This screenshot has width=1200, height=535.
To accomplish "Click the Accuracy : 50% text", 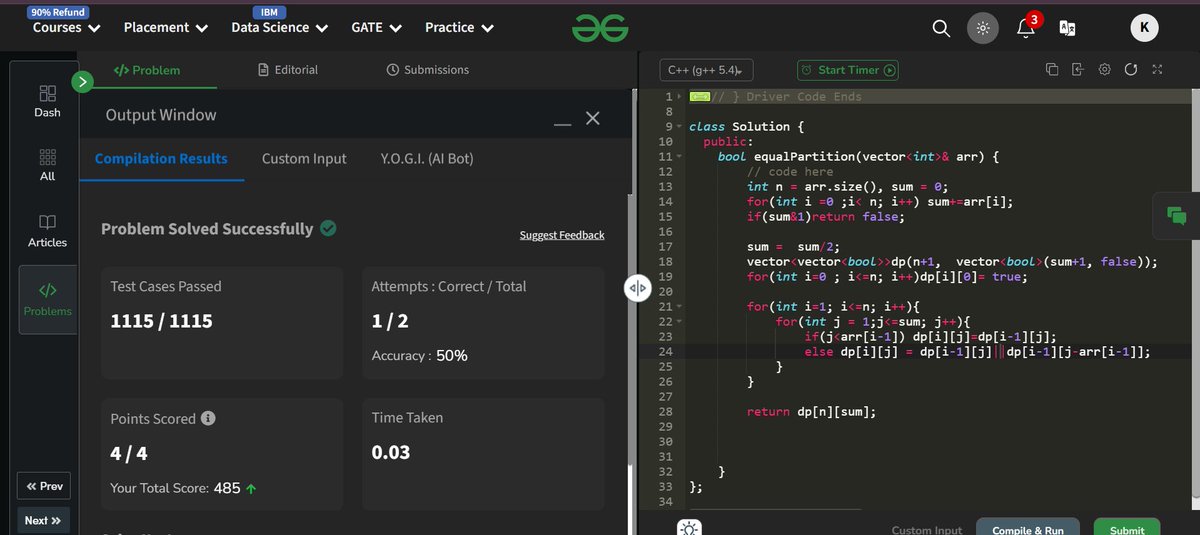I will (419, 356).
